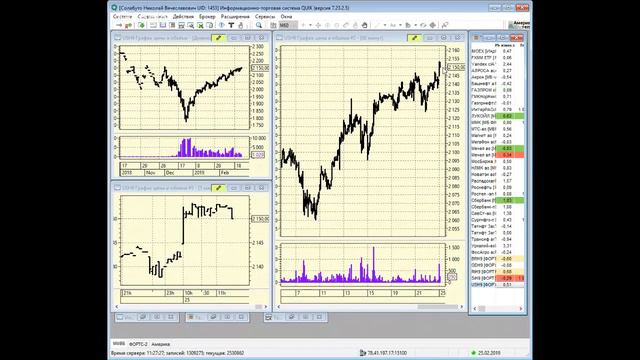
Task: Click the right-arrow icon at toolbar start
Action: tap(119, 25)
